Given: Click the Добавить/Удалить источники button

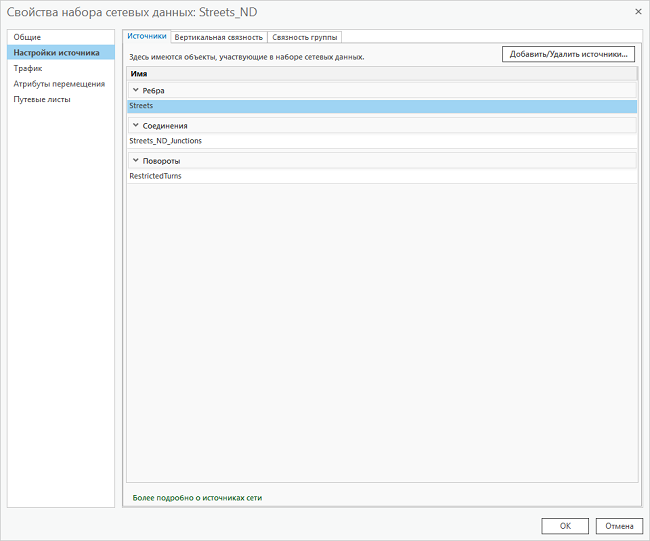Looking at the screenshot, I should click(x=569, y=55).
